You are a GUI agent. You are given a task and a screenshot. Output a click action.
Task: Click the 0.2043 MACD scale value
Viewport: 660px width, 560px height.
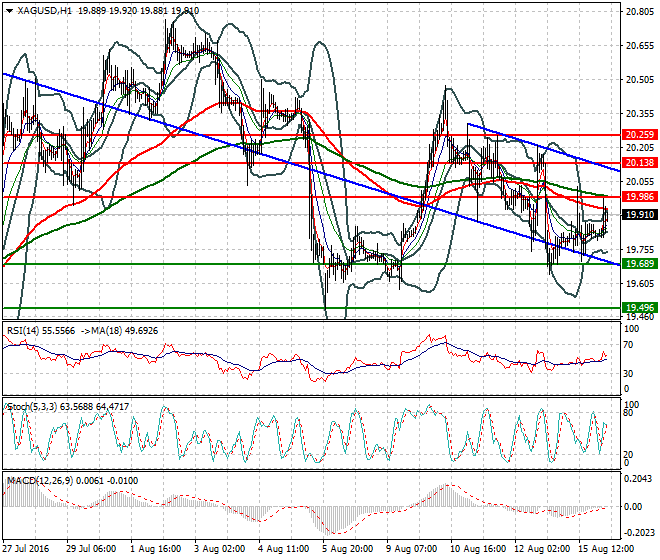[639, 479]
